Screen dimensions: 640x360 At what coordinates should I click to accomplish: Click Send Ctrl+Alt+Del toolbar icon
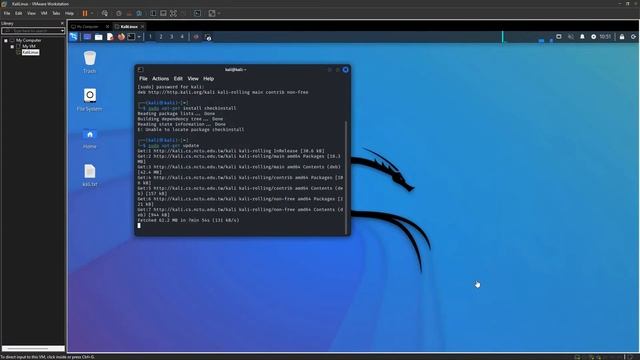tap(104, 13)
